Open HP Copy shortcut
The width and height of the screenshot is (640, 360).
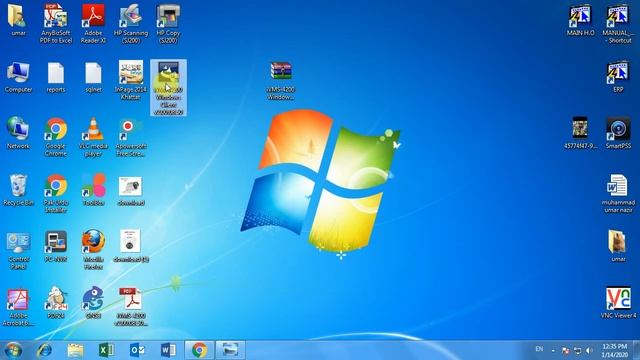[x=168, y=23]
